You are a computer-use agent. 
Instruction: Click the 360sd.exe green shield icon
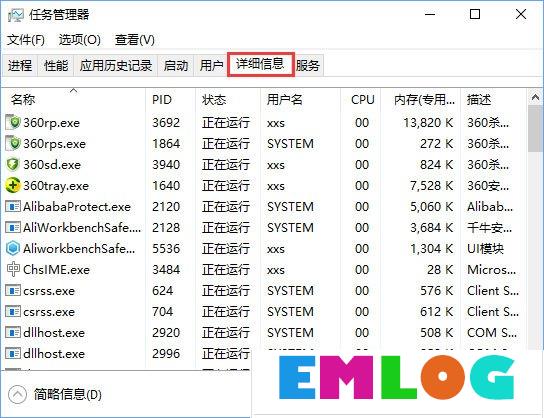(x=13, y=164)
